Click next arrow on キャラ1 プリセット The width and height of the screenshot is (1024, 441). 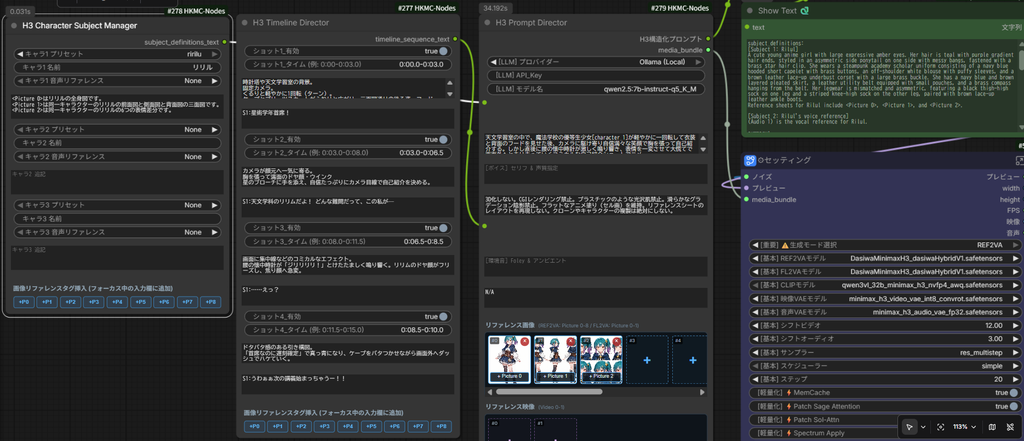pos(214,54)
